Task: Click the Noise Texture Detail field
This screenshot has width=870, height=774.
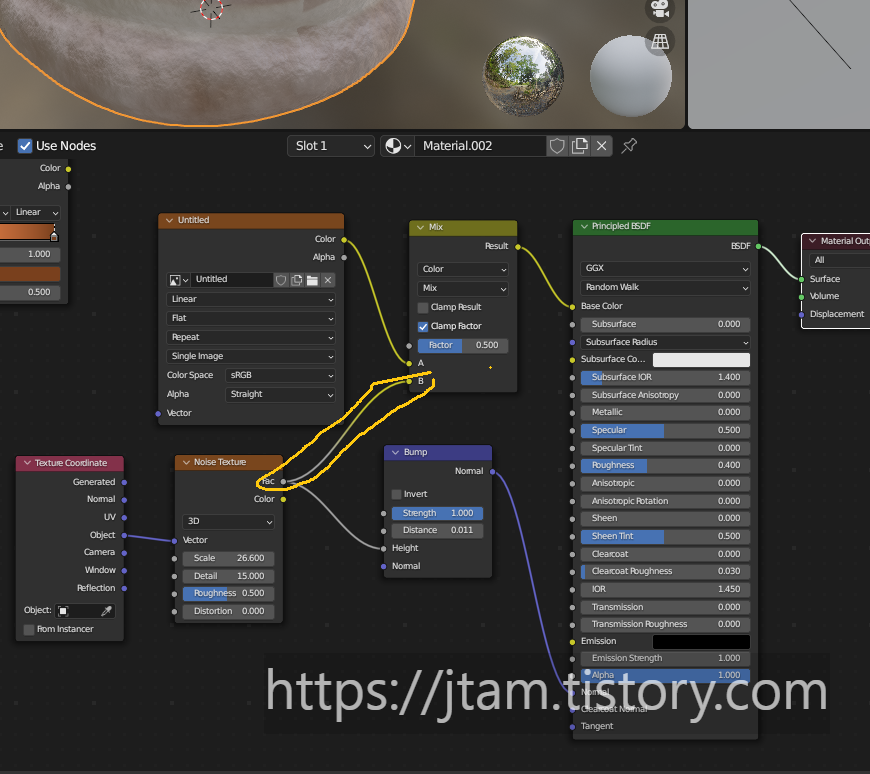Action: [228, 576]
